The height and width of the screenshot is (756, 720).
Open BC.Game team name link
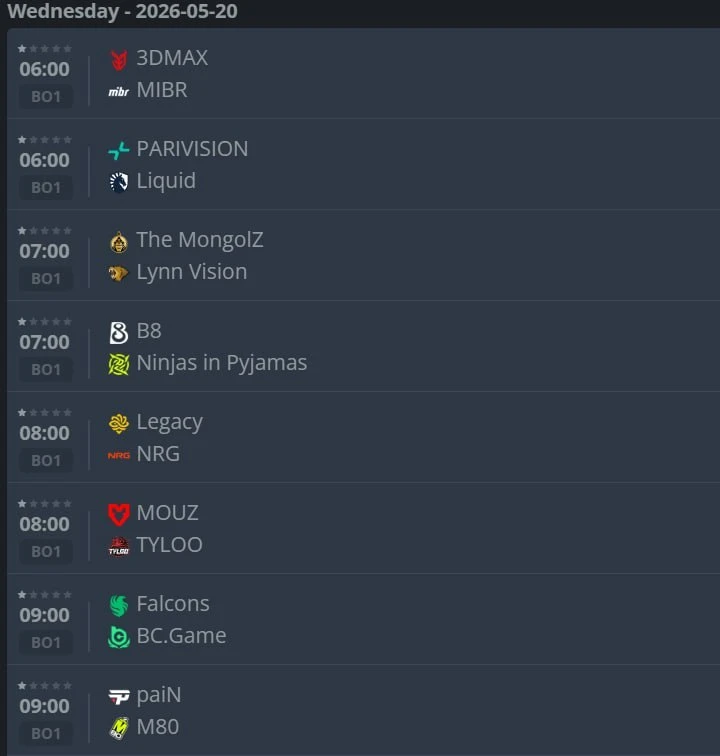tap(181, 636)
